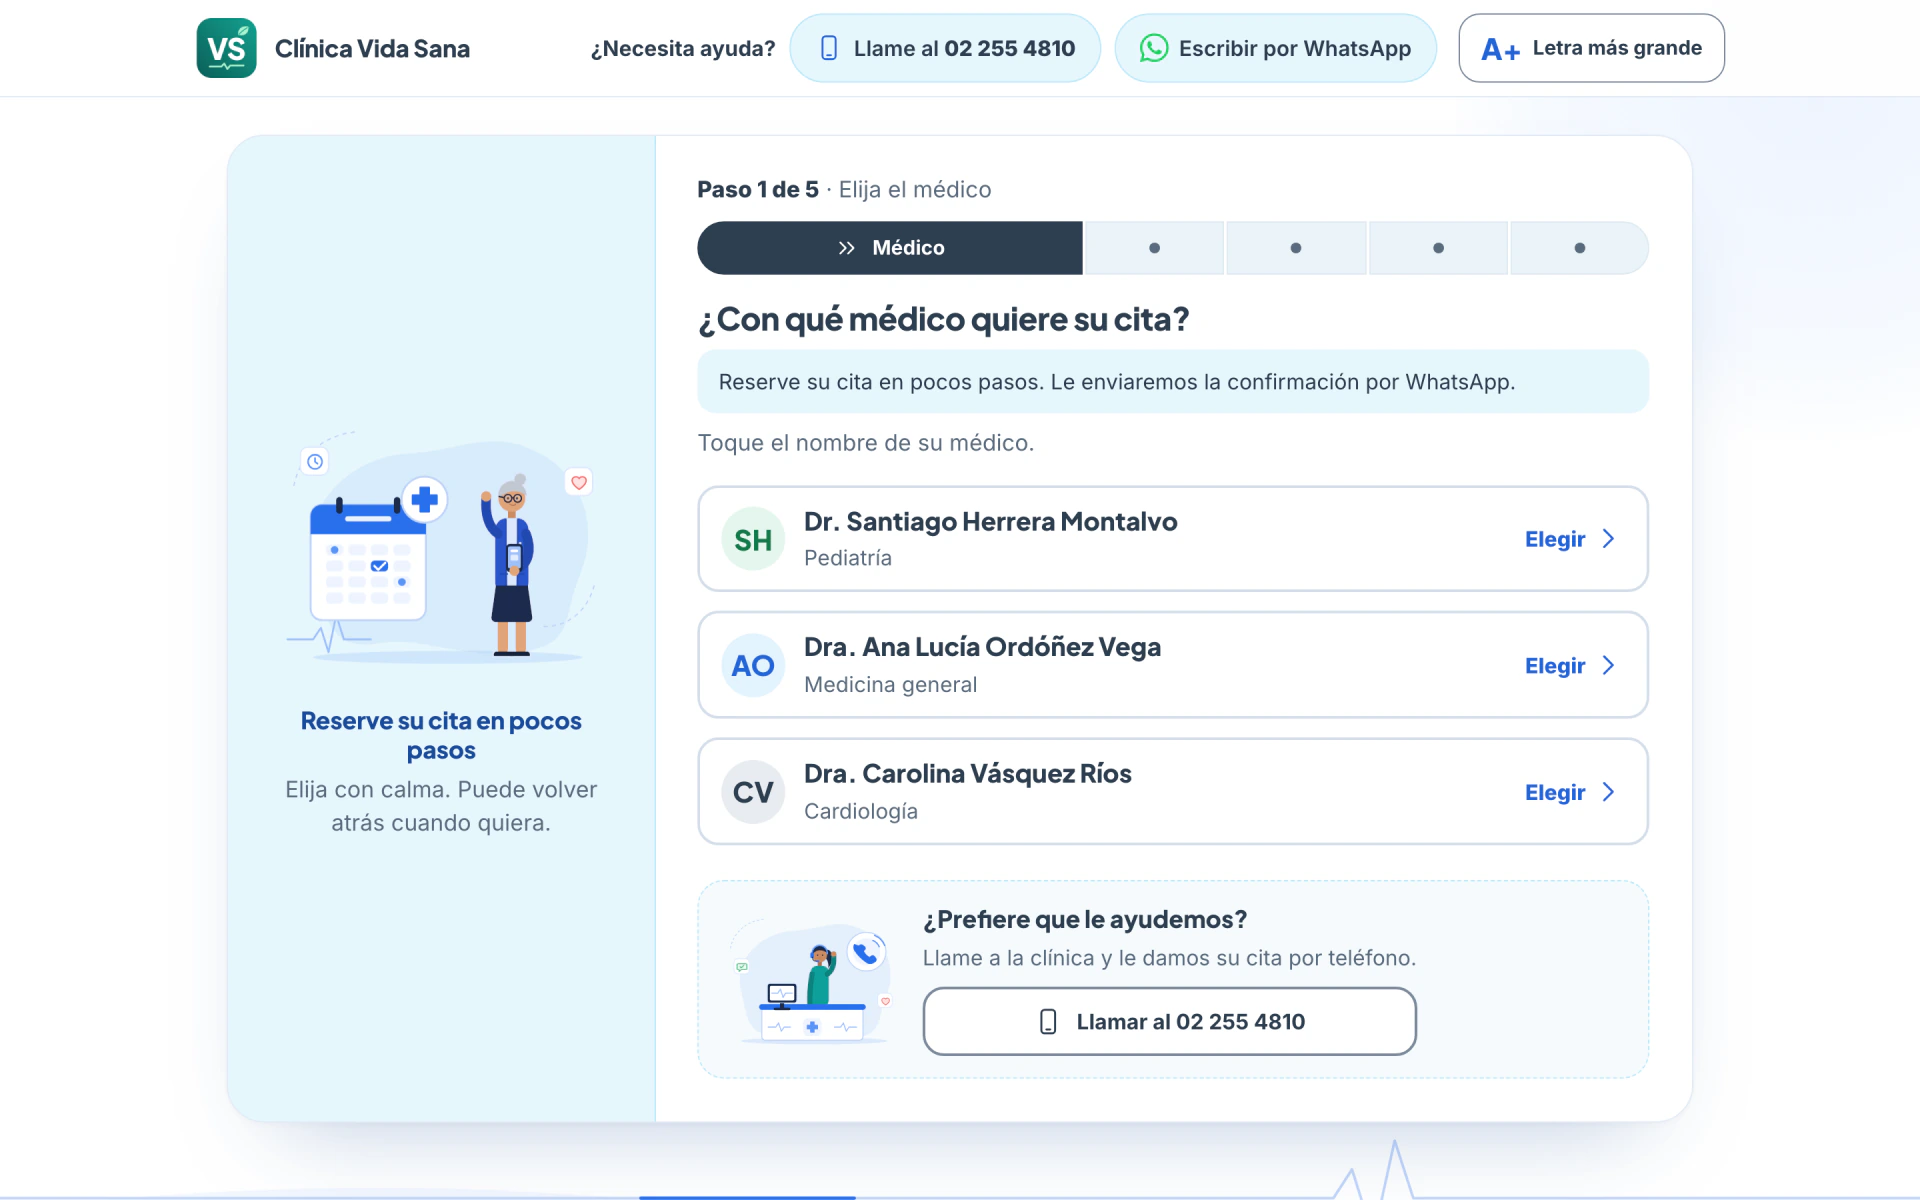The image size is (1920, 1200).
Task: Choose Elegir for Dr. Santiago Herrera Montalvo
Action: (x=1570, y=539)
